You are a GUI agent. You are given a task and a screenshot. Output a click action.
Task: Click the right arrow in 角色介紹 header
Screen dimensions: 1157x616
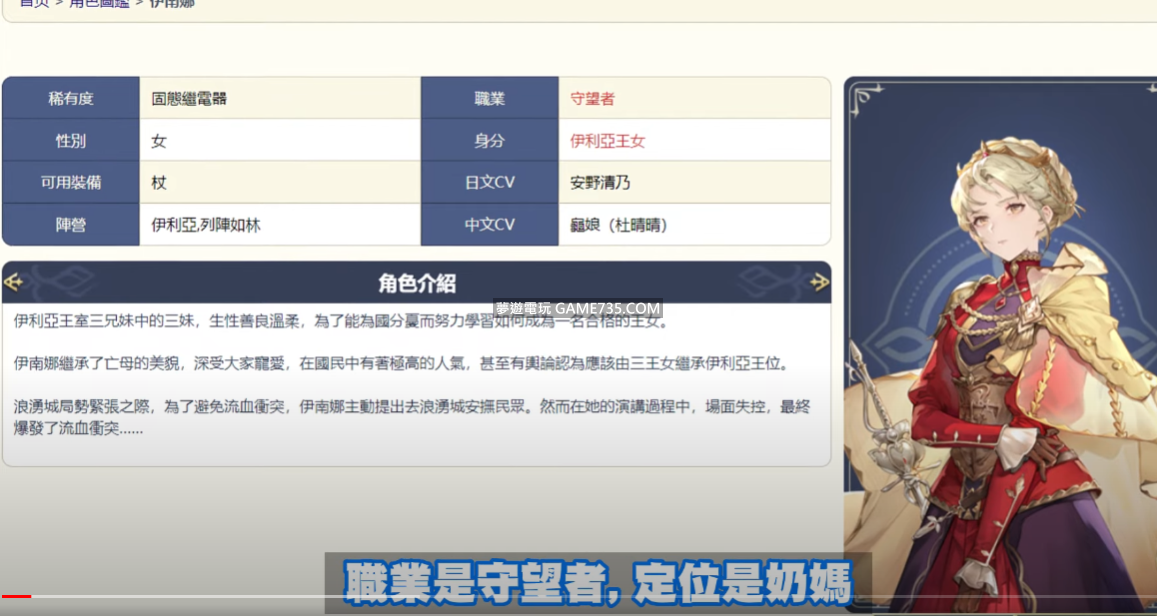[x=820, y=283]
